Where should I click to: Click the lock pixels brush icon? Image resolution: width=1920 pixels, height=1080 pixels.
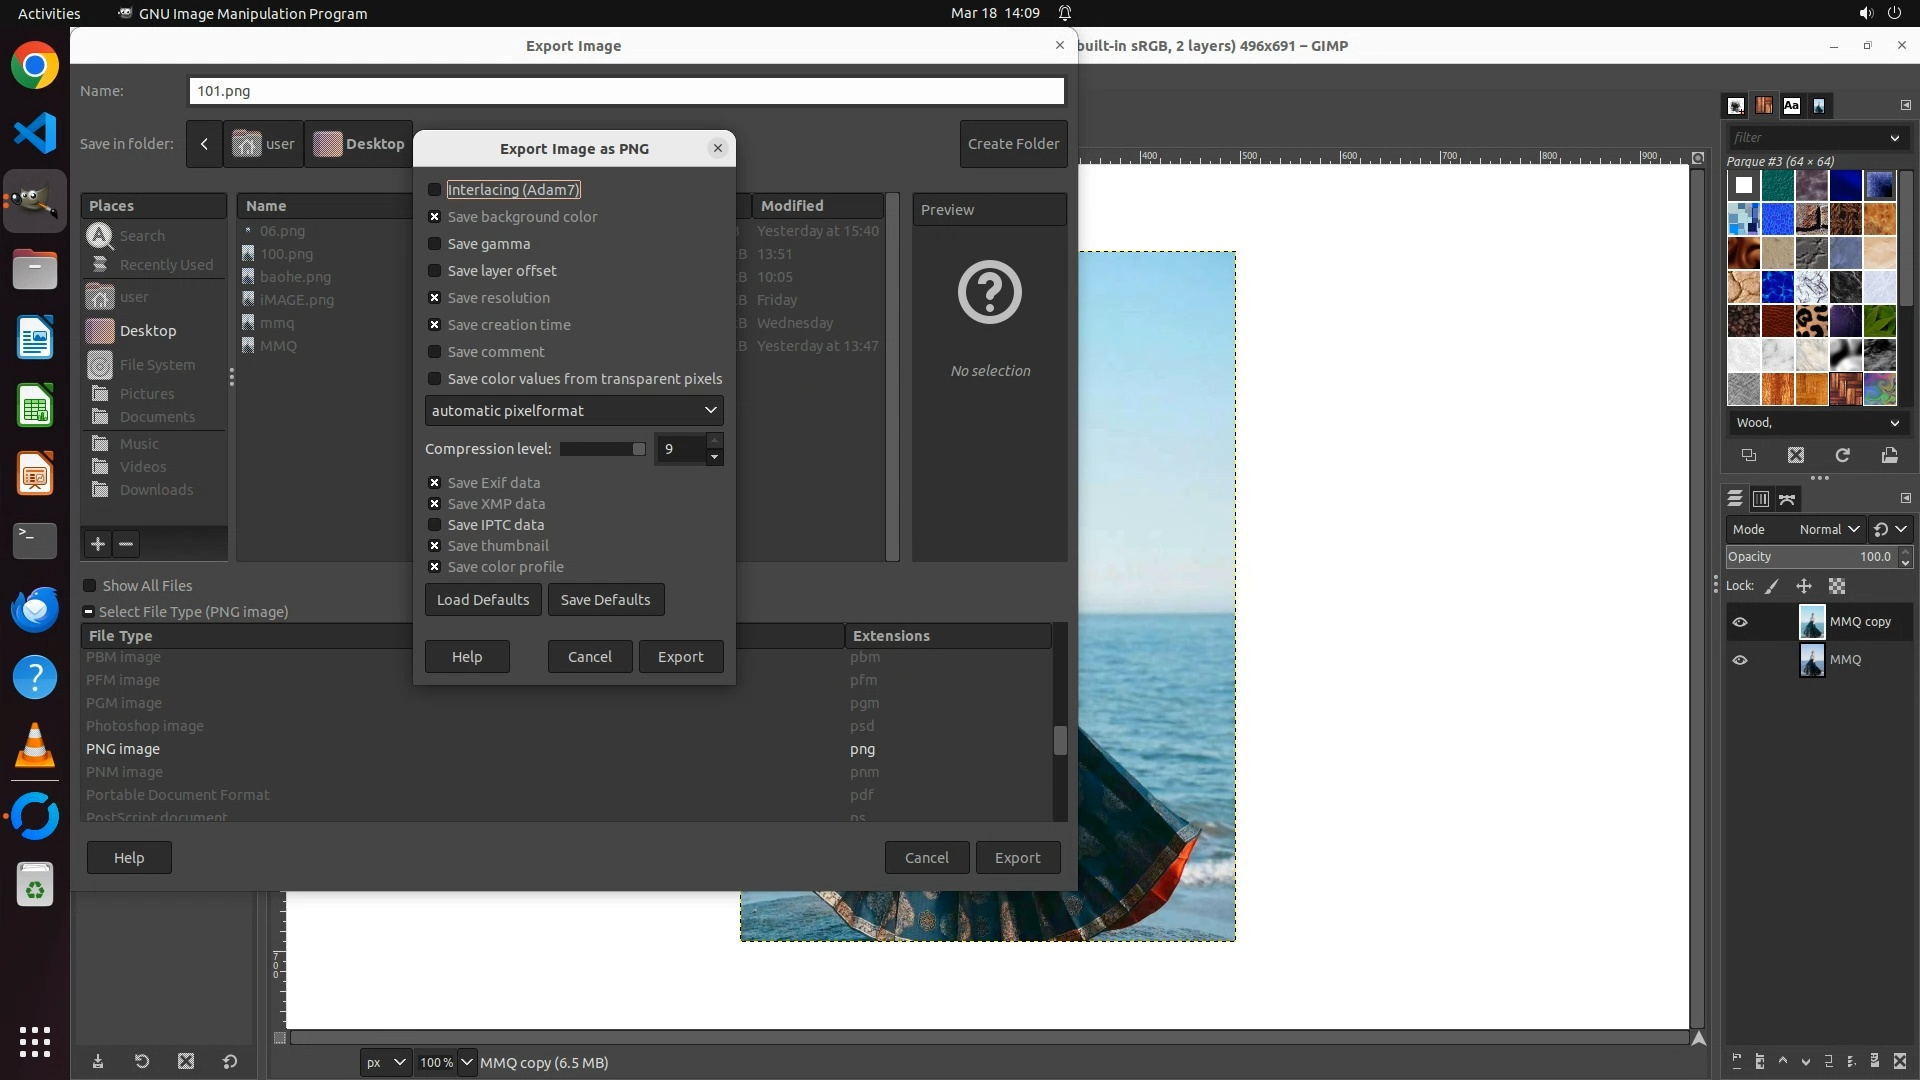point(1771,586)
